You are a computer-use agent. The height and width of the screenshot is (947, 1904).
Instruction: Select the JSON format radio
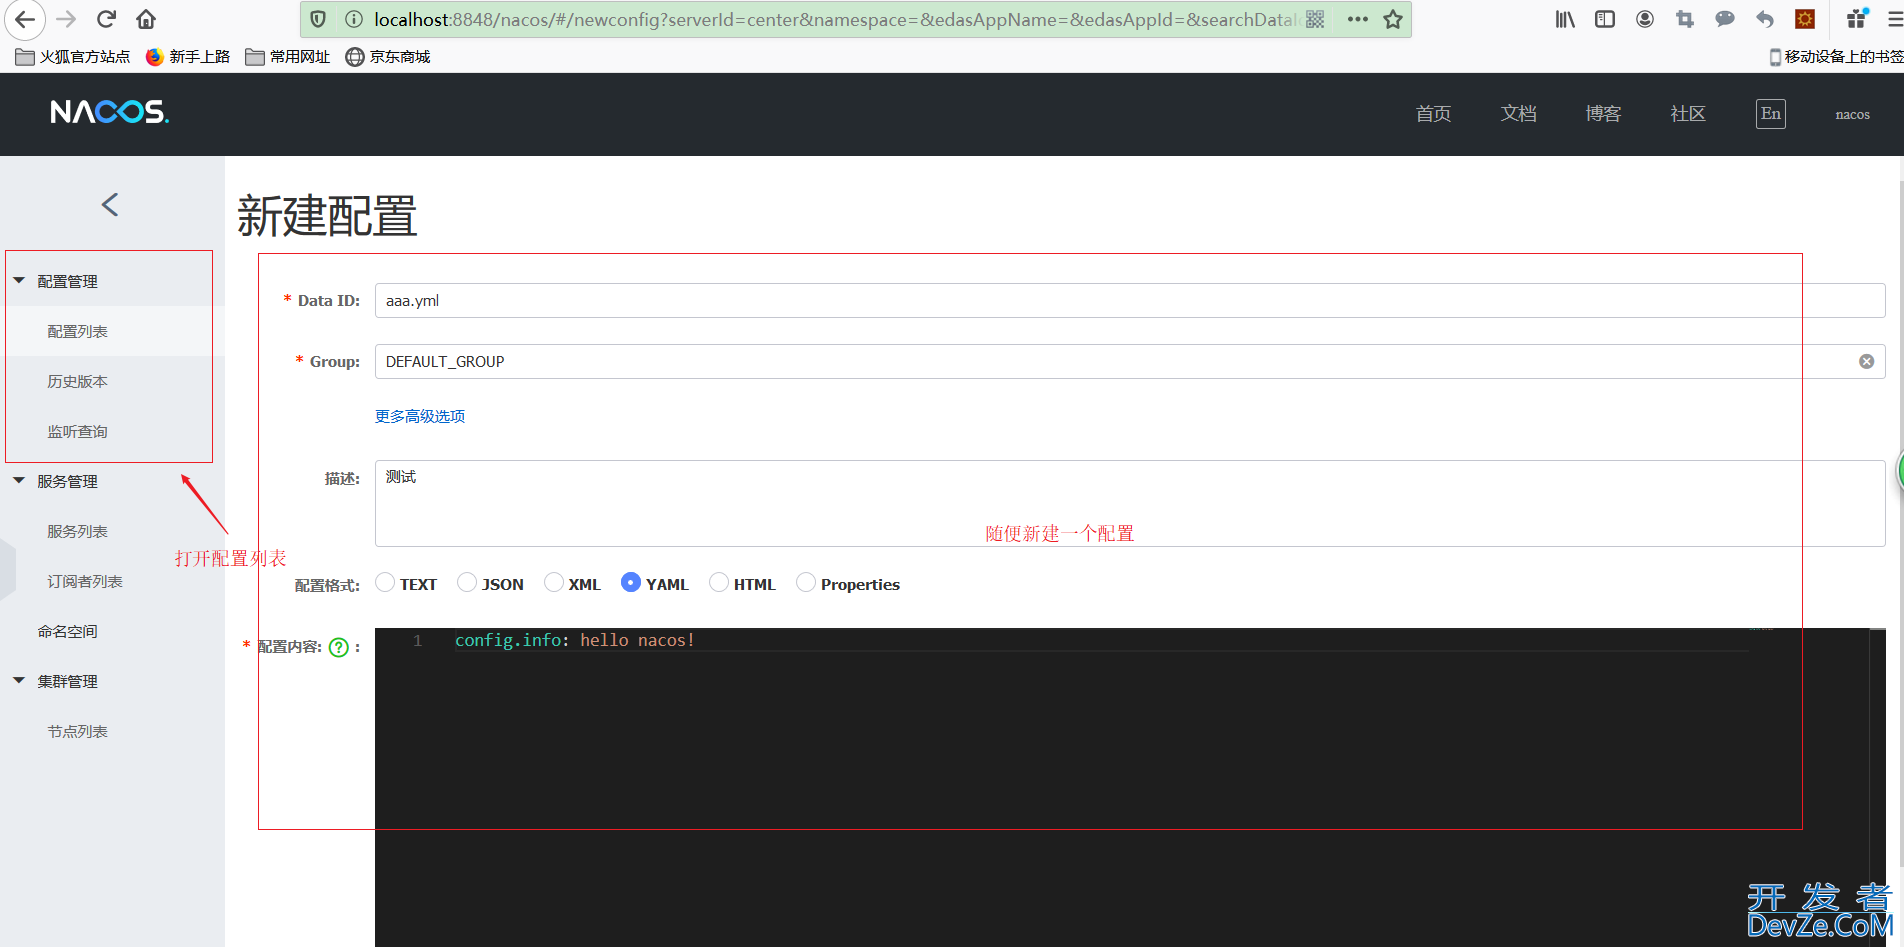[x=467, y=583]
